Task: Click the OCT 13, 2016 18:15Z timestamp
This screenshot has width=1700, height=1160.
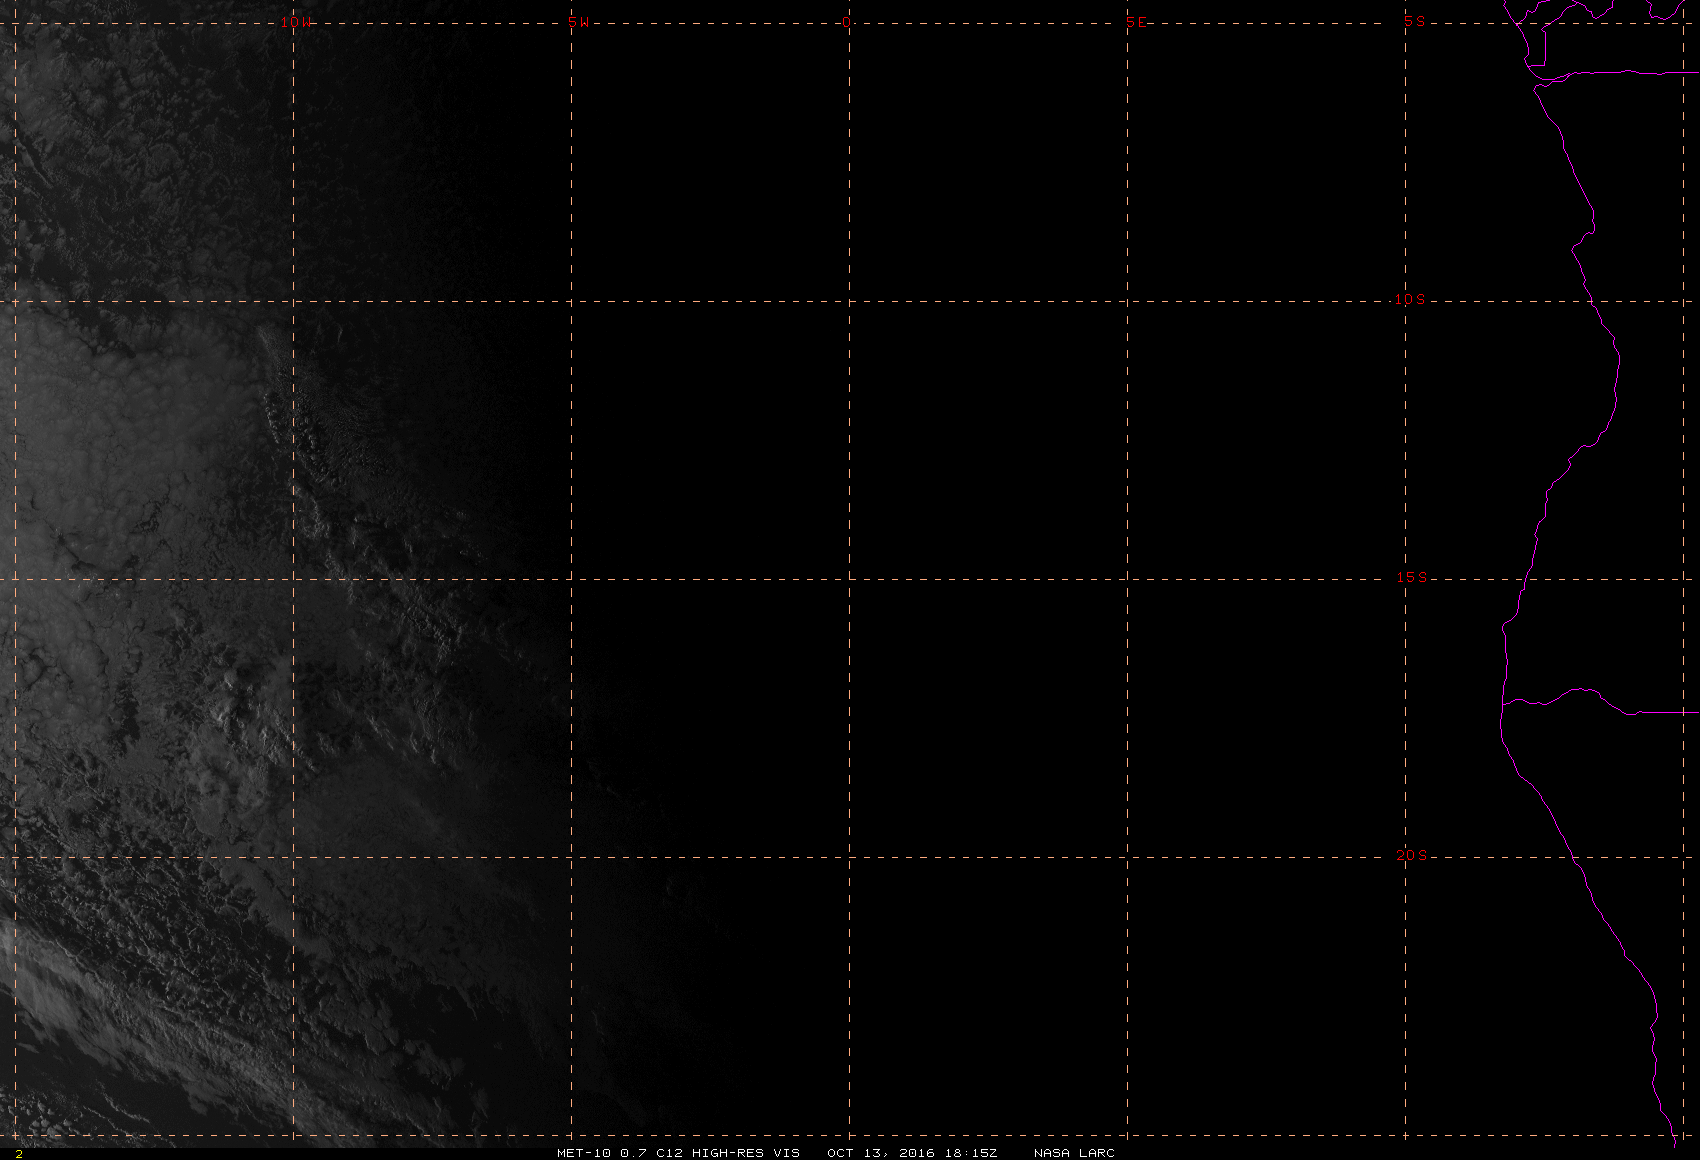Action: [912, 1153]
